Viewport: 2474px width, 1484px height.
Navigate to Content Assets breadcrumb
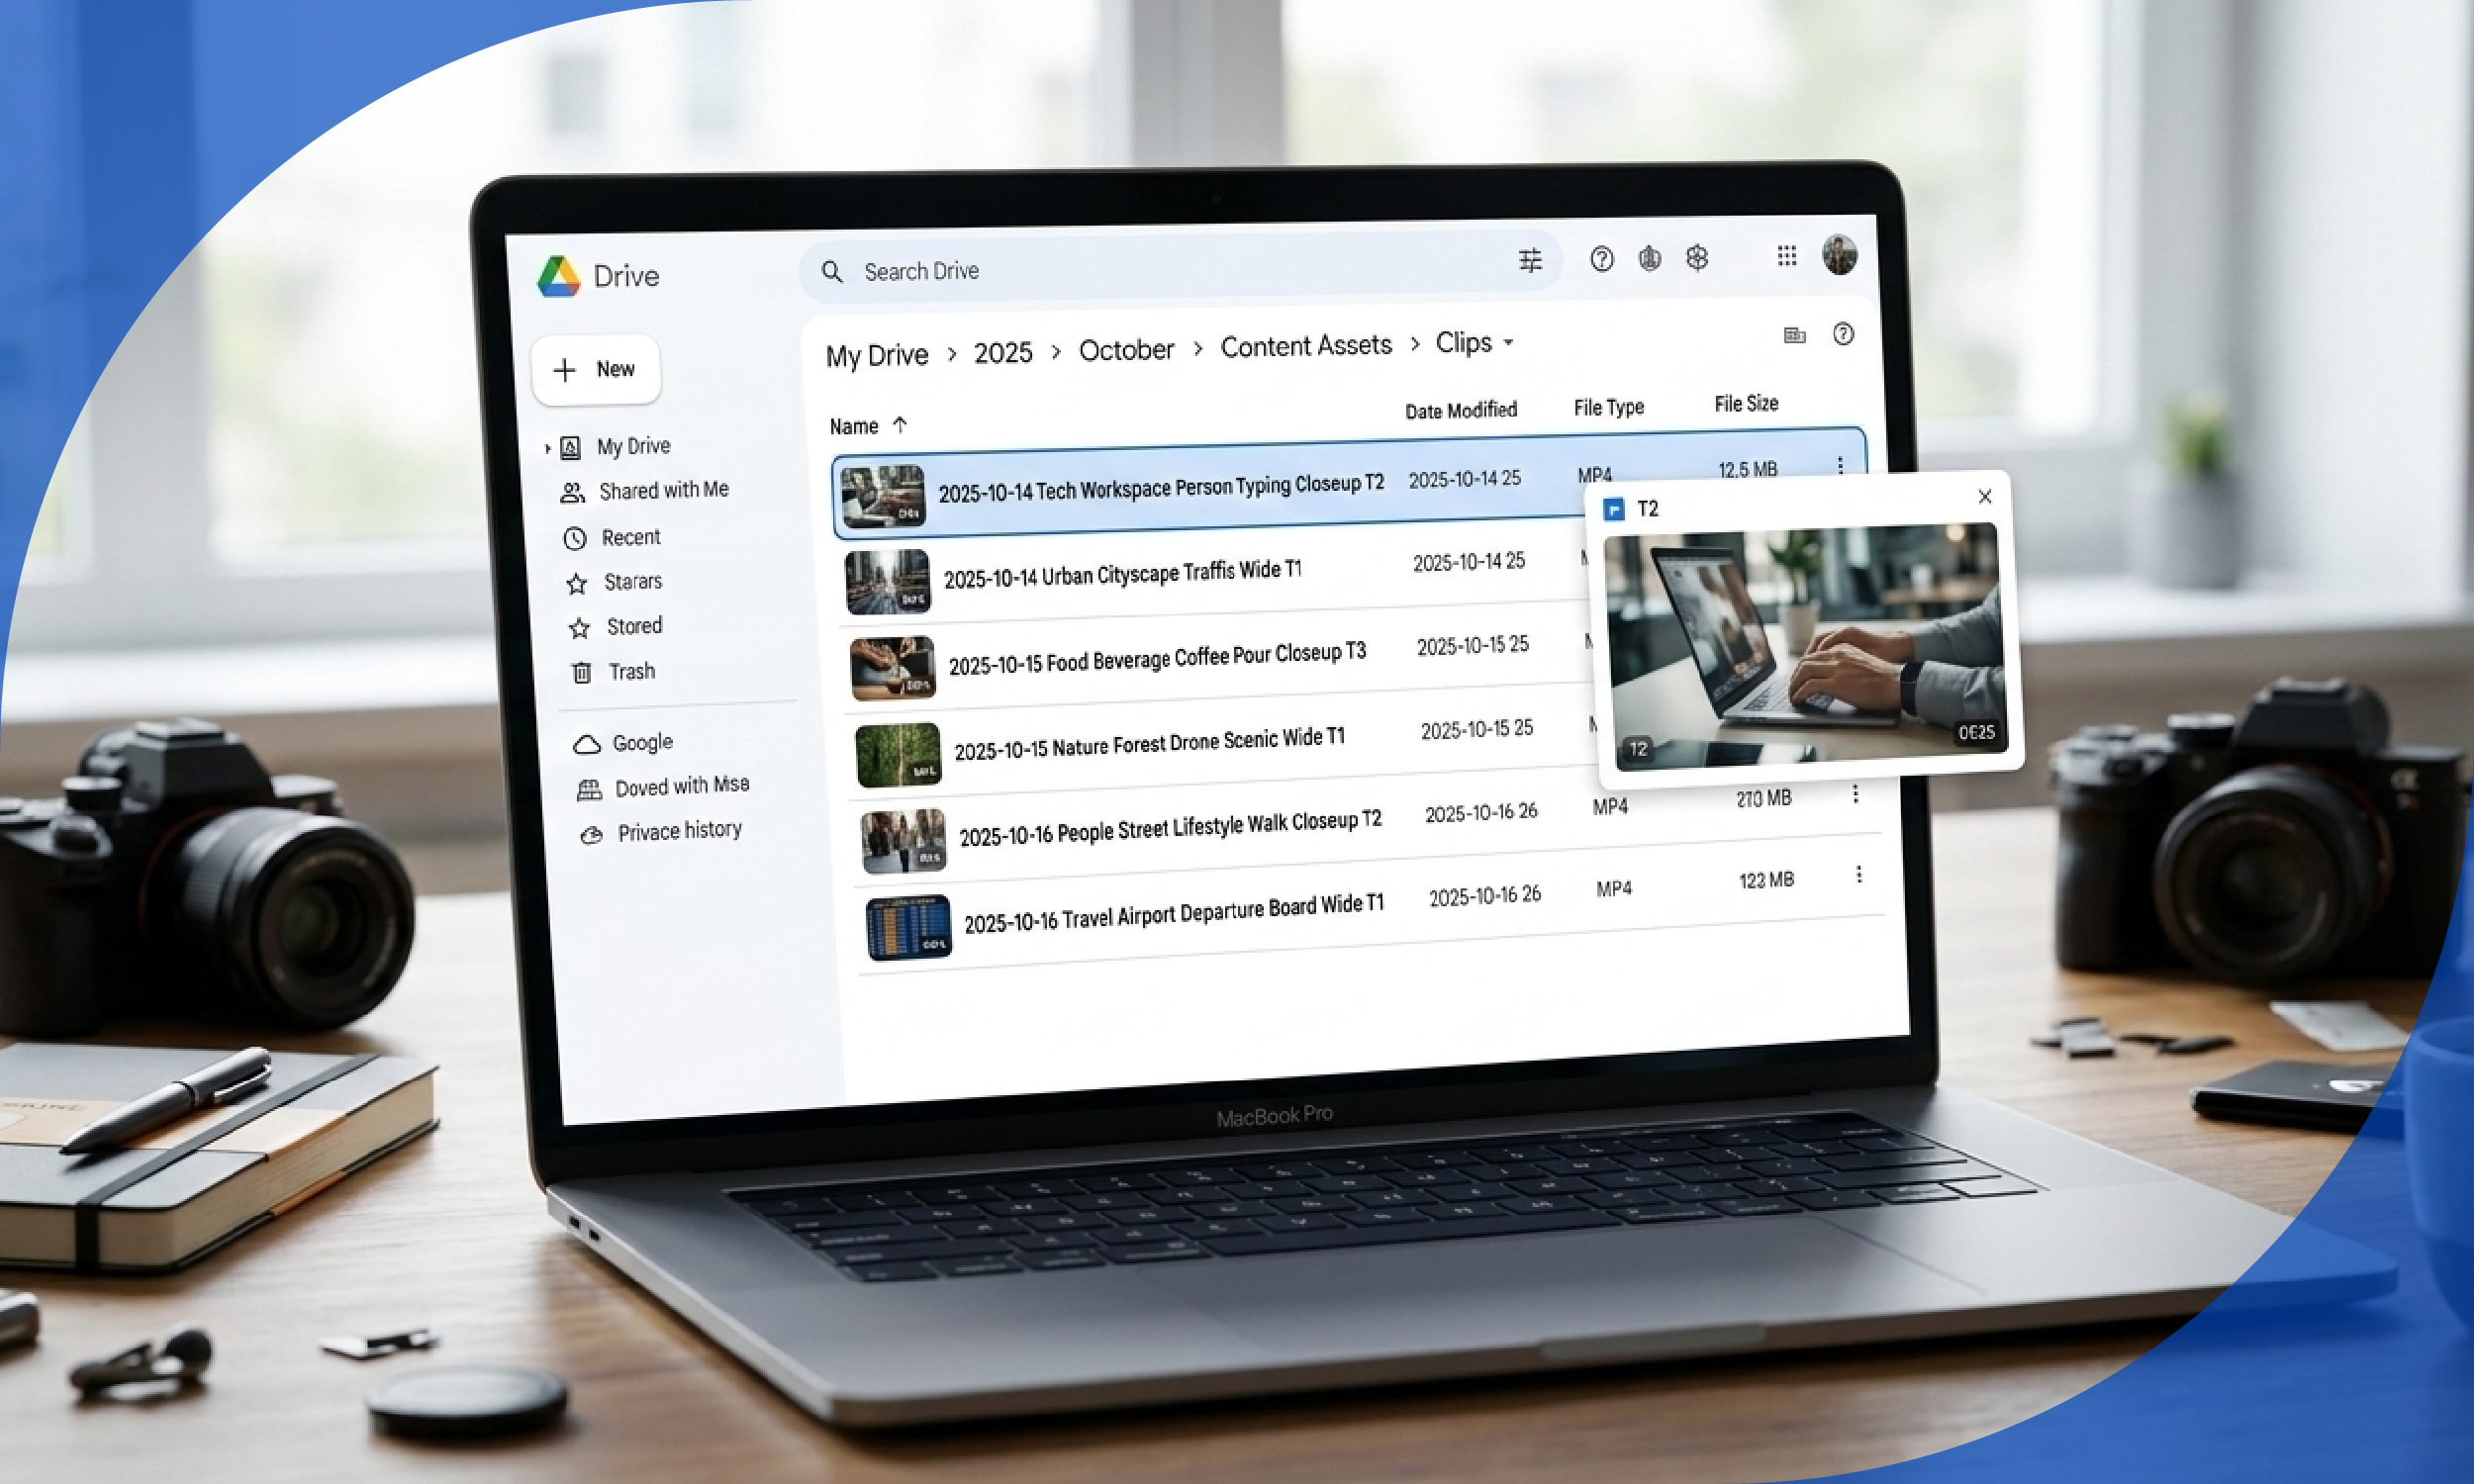tap(1305, 346)
